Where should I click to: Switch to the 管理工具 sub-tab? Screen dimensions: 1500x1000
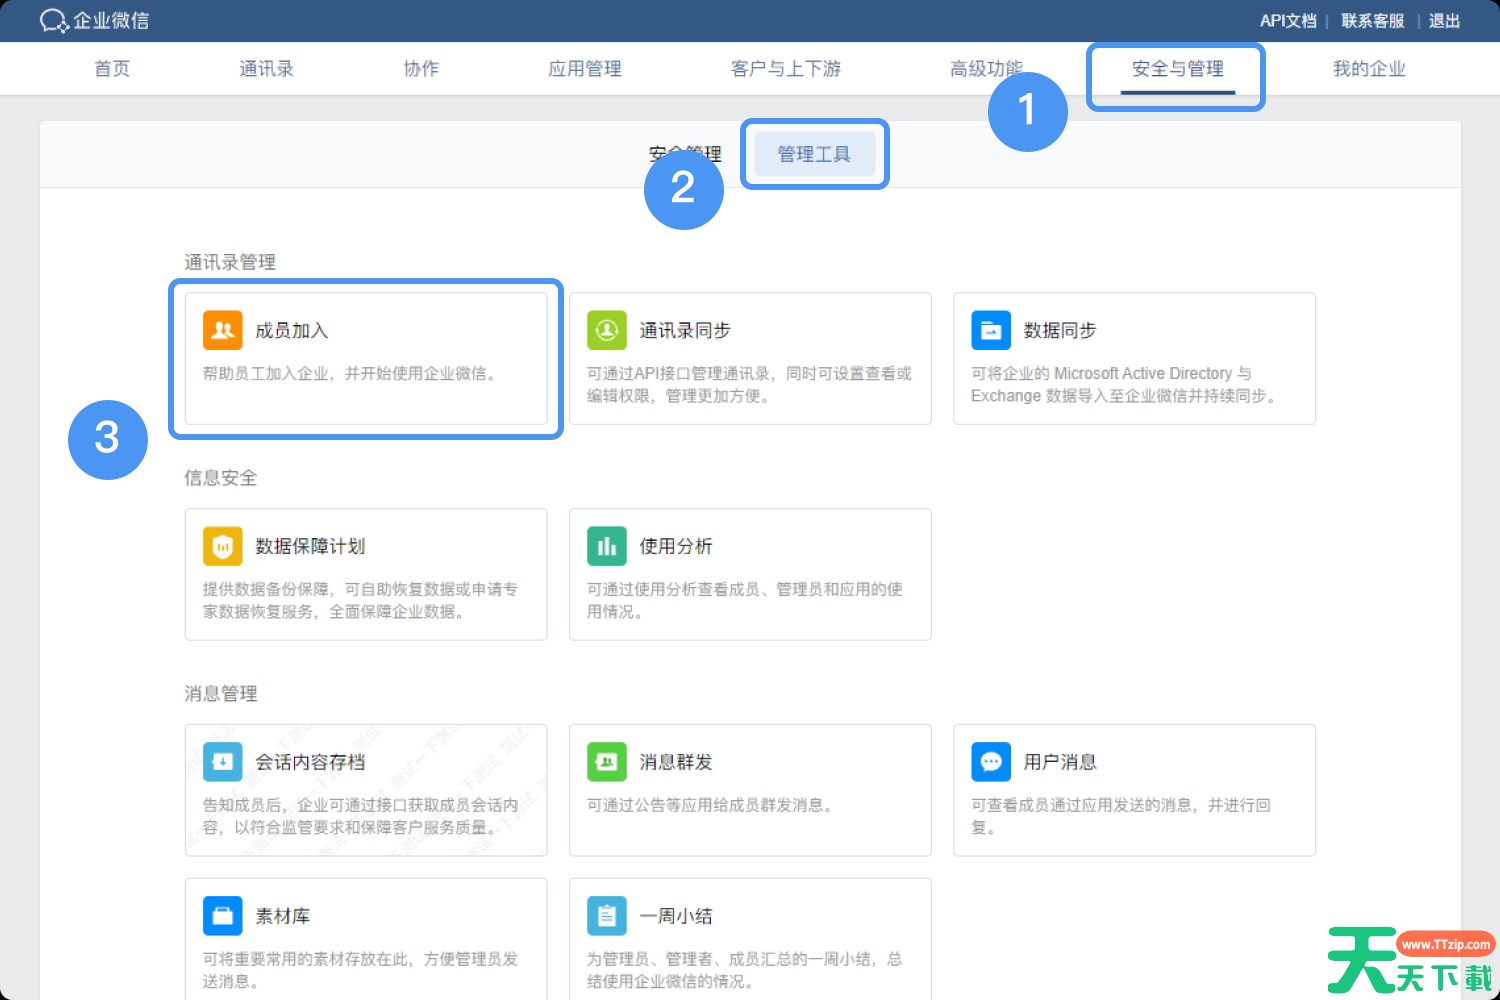(x=814, y=154)
